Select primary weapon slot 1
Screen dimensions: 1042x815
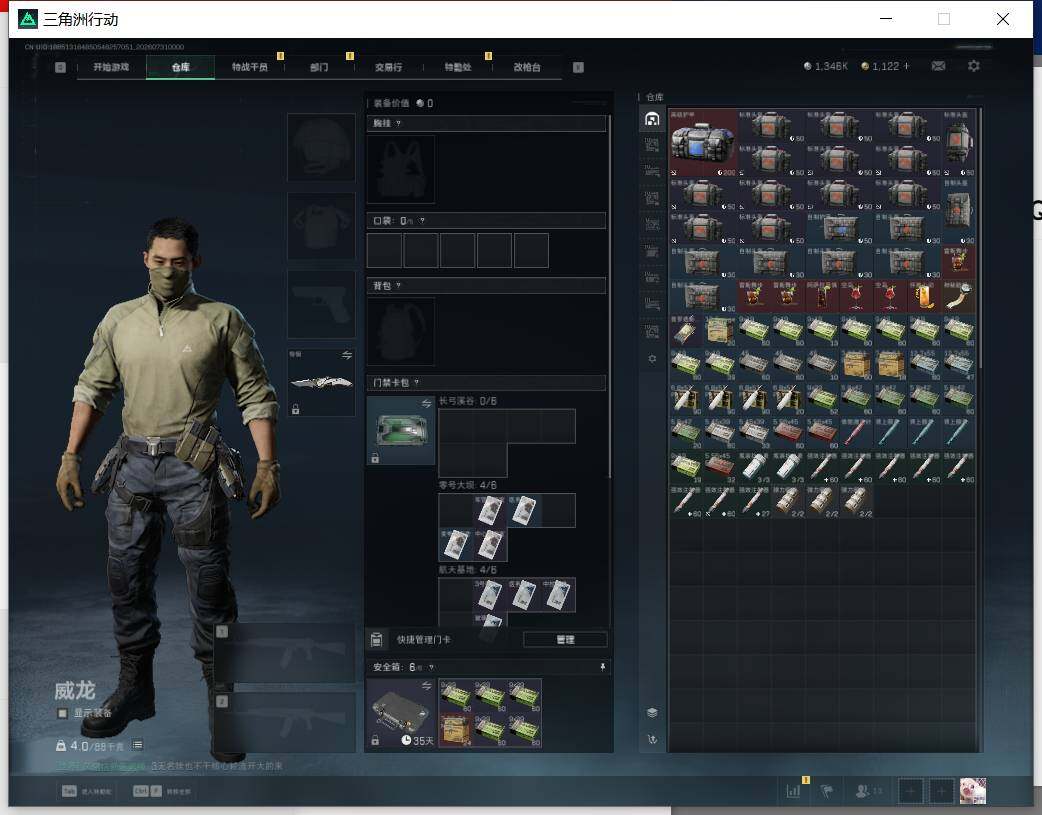click(284, 653)
